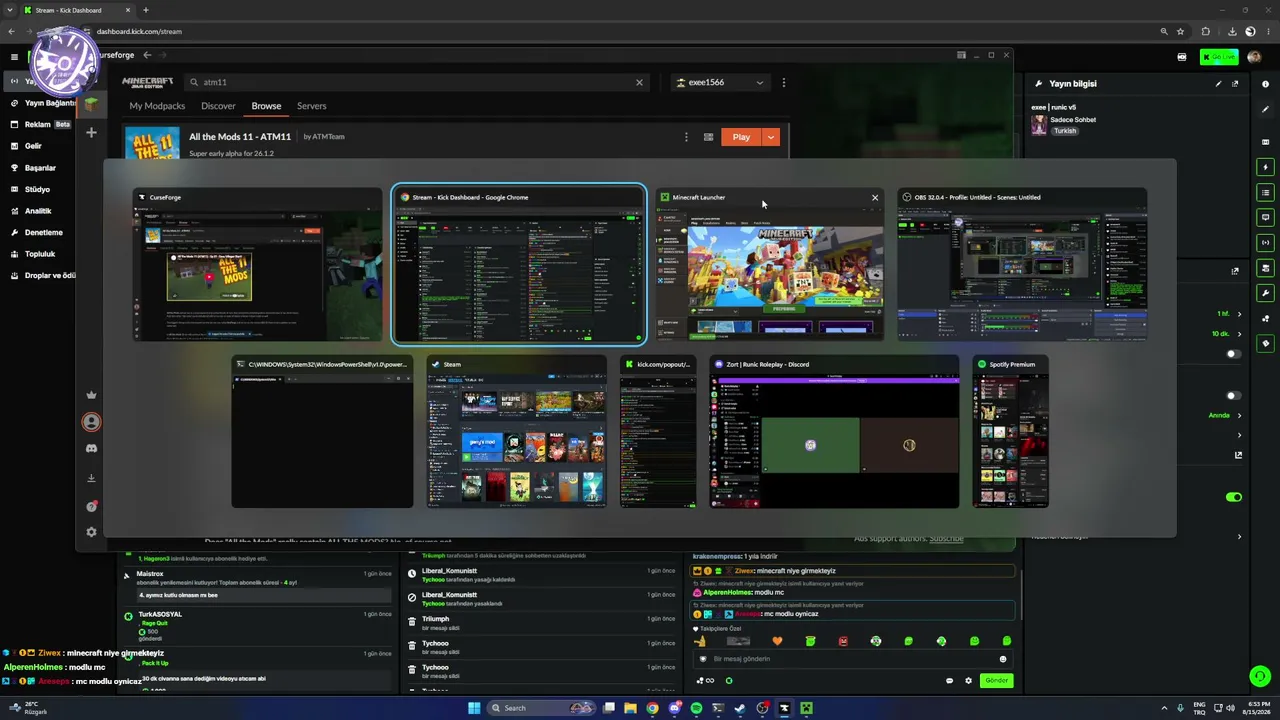Click the Turkish language tag
Image resolution: width=1280 pixels, height=720 pixels.
point(1065,131)
